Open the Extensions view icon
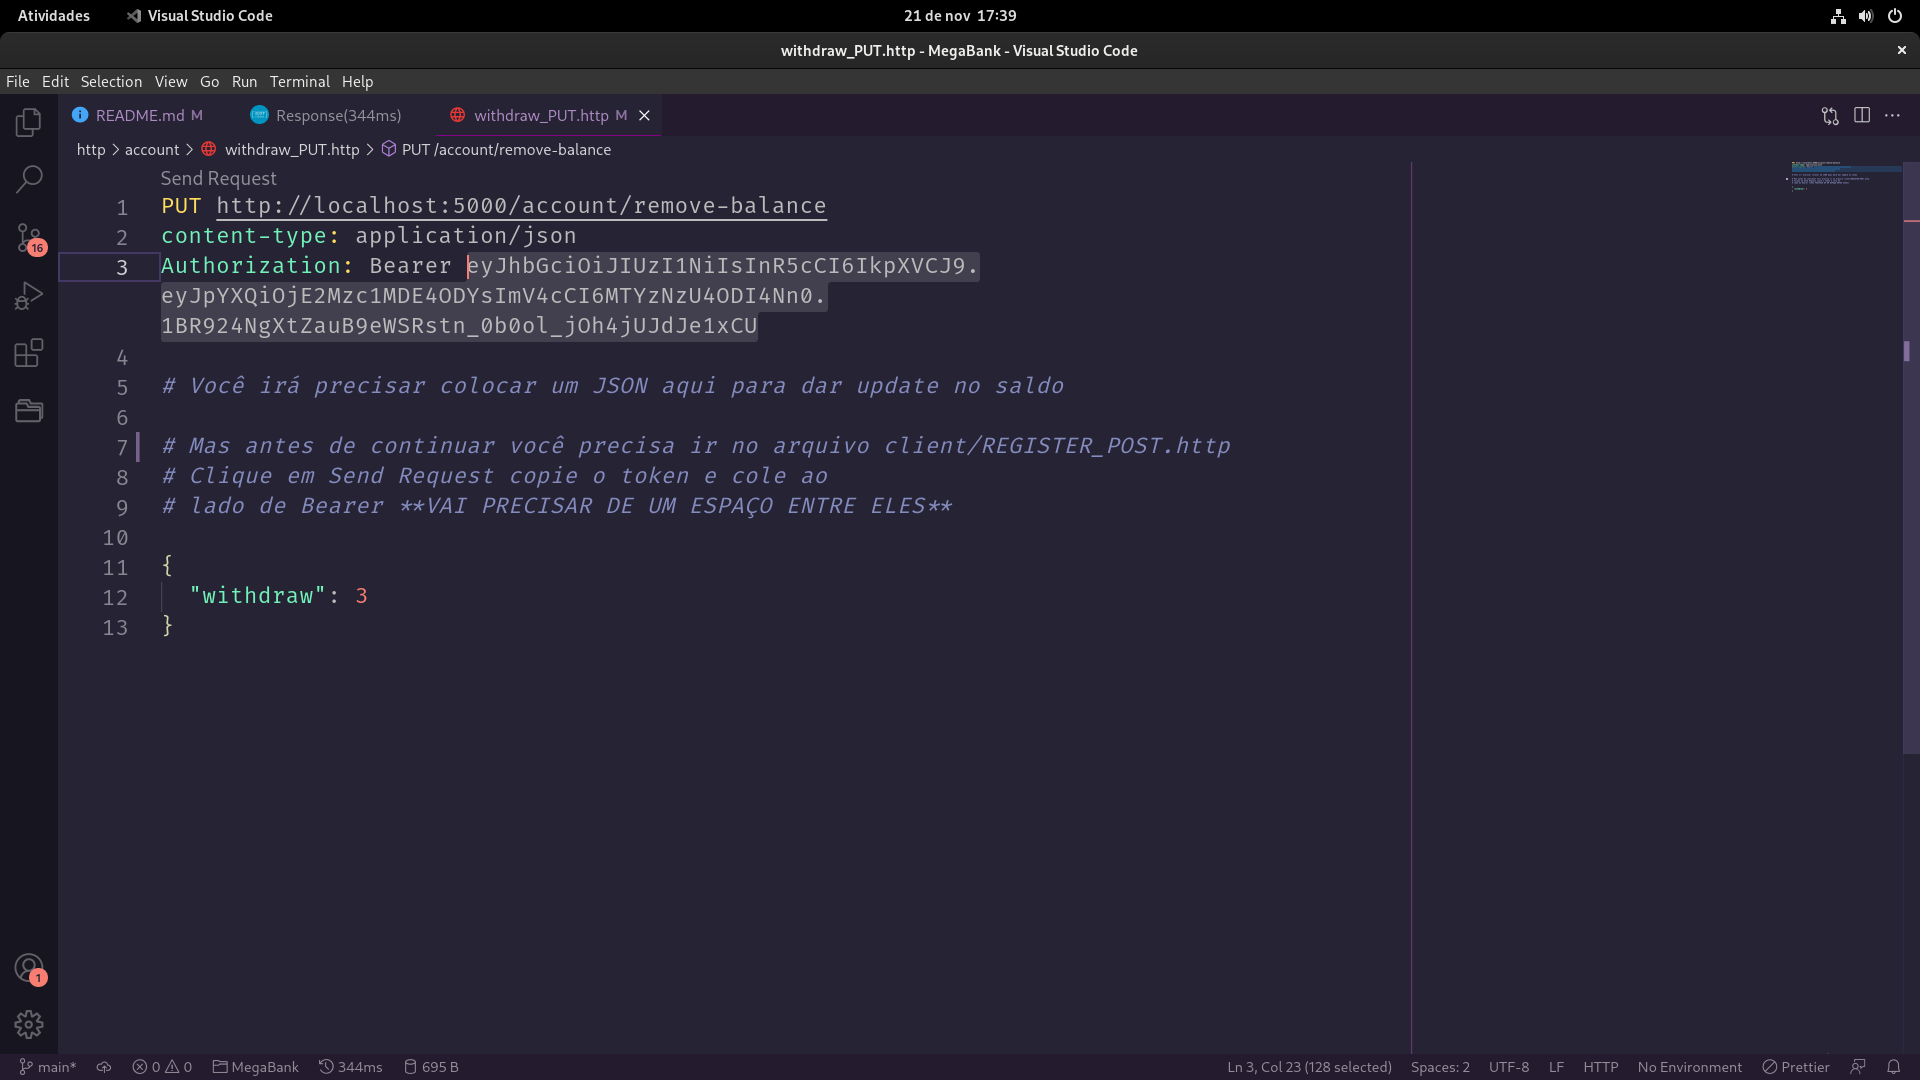 29,353
